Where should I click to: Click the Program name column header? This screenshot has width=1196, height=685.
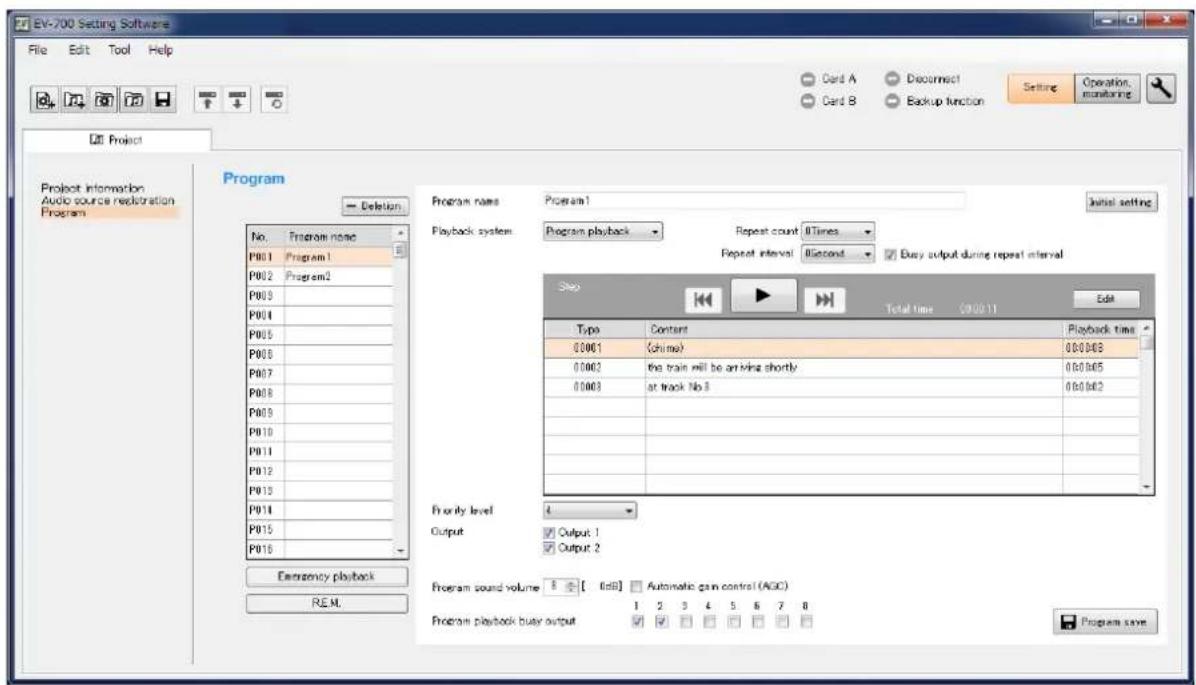point(339,237)
